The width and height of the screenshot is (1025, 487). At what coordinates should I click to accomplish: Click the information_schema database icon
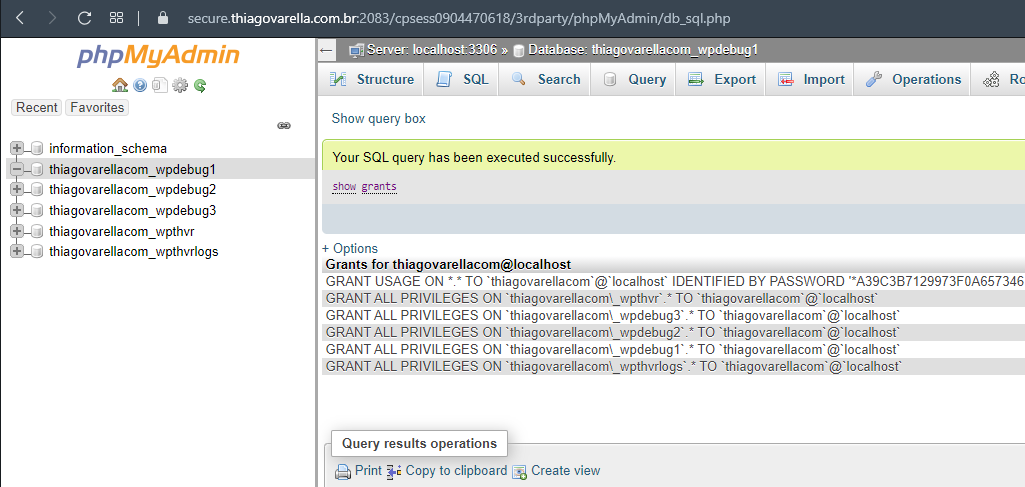coord(37,148)
